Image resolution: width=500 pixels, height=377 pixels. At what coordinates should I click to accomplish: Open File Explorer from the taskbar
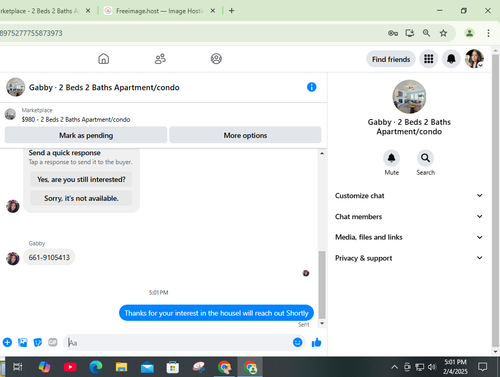click(x=121, y=367)
